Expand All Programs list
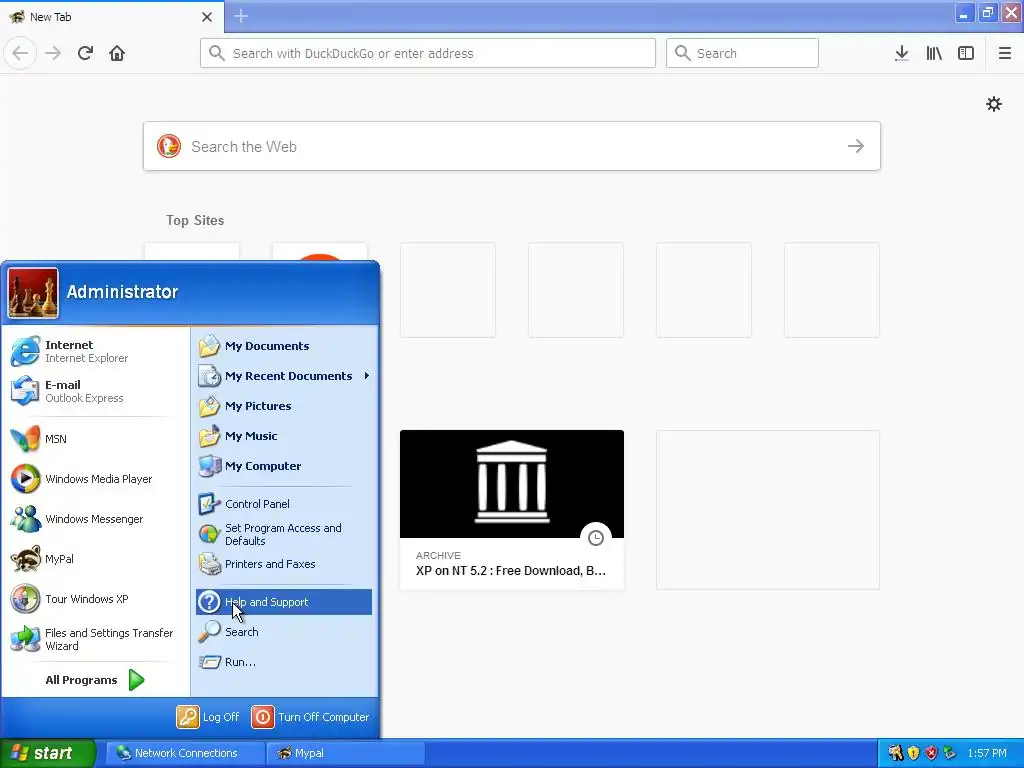 (x=95, y=680)
